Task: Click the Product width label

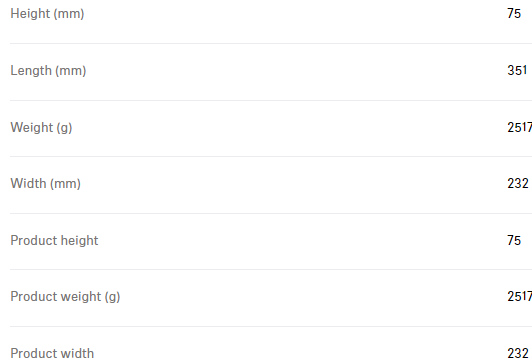Action: click(x=52, y=354)
